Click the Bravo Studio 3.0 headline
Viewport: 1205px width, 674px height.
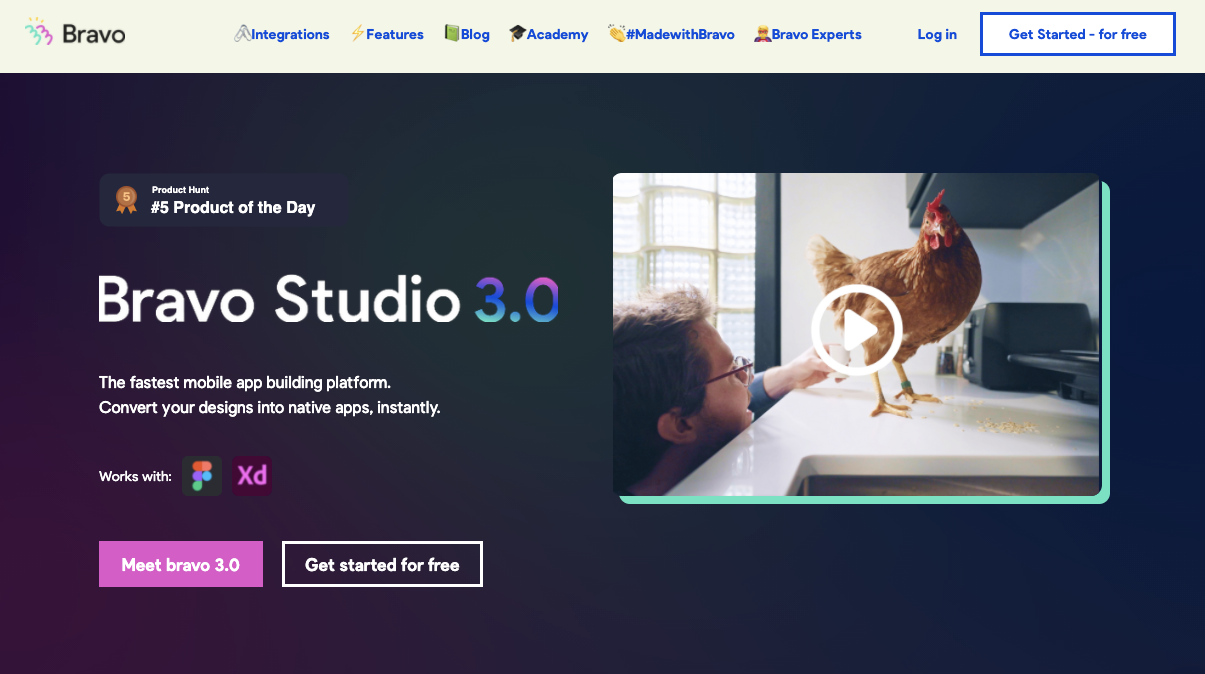328,299
